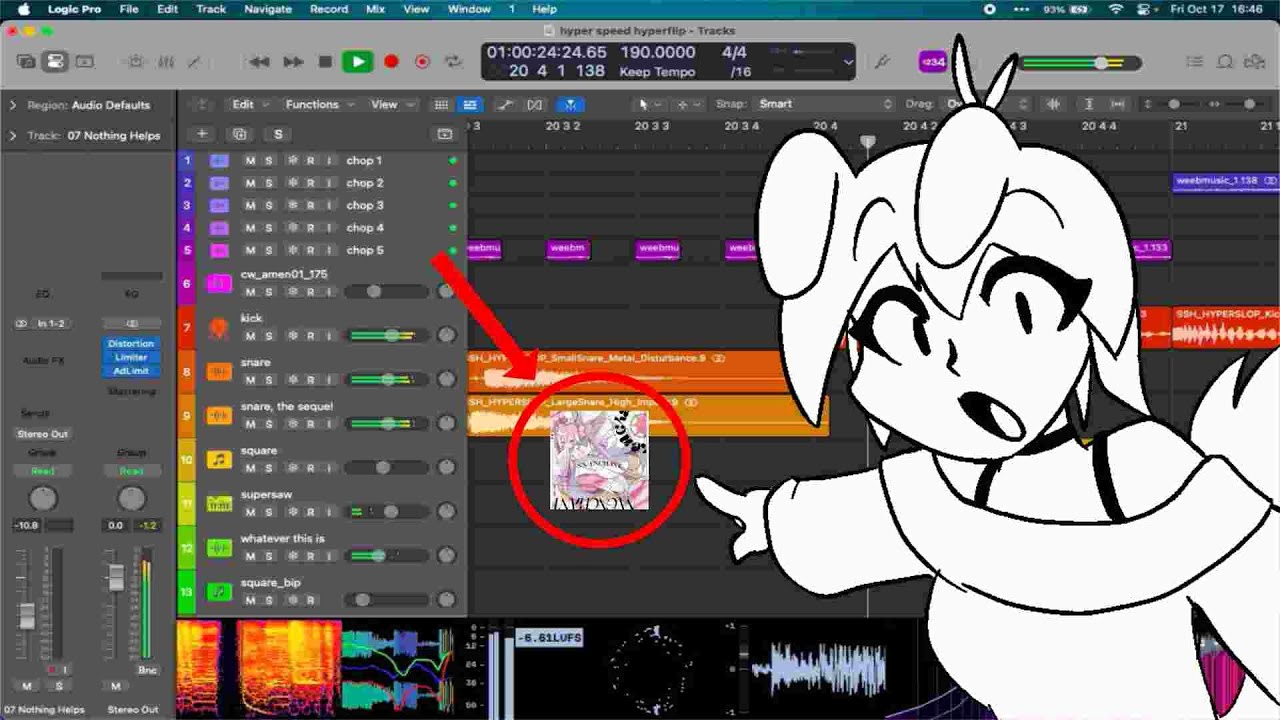Toggle Cycle mode

click(x=453, y=62)
